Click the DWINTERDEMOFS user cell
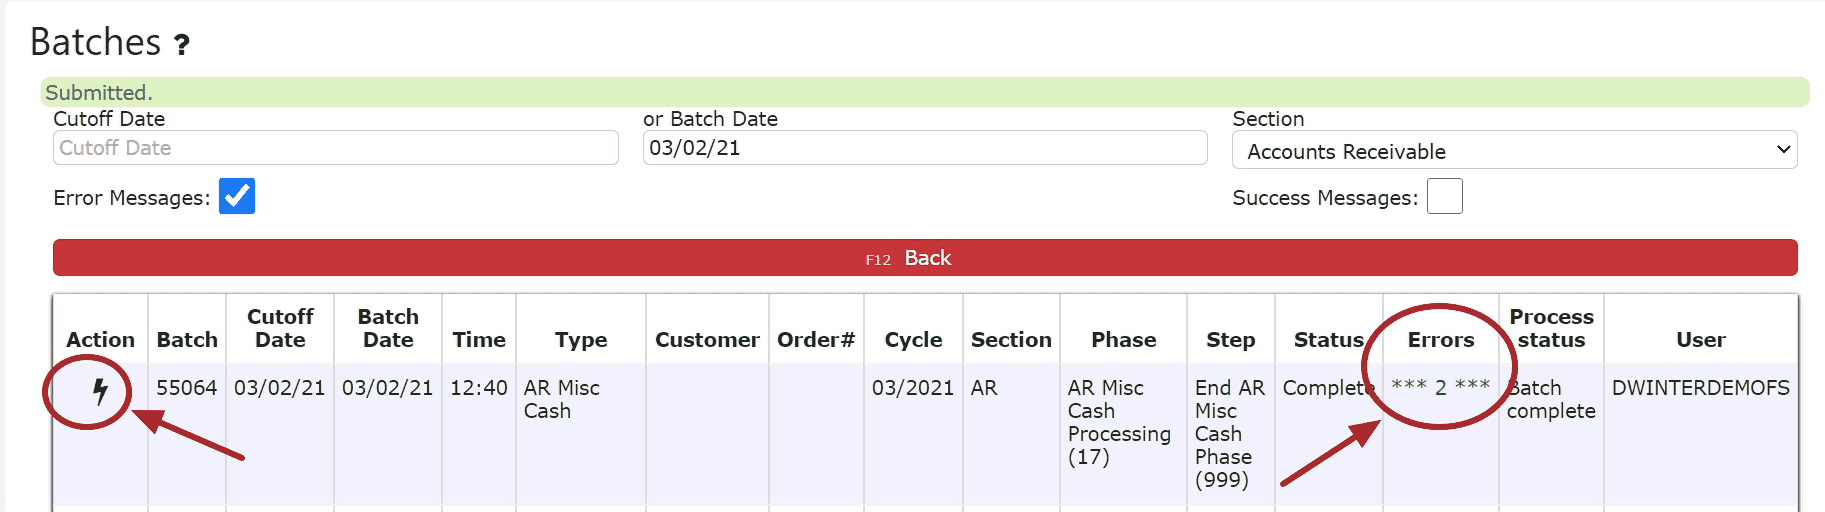 pyautogui.click(x=1700, y=388)
